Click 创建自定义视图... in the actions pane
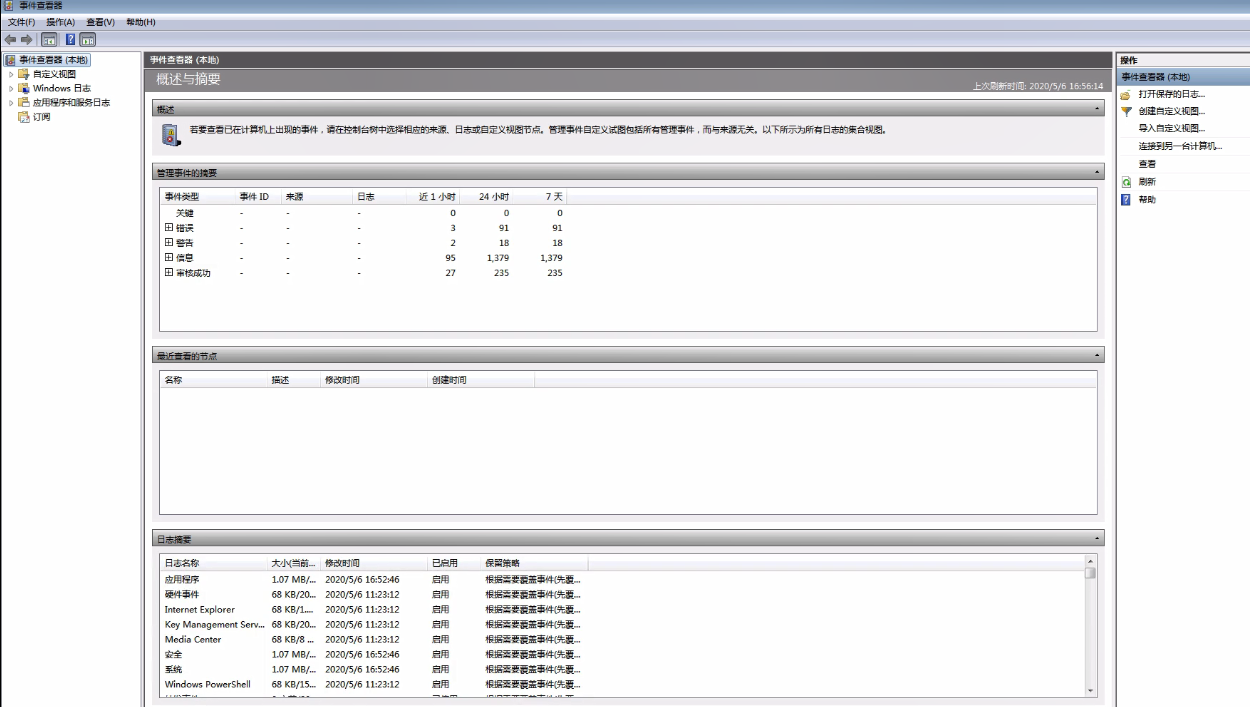1250x707 pixels. pyautogui.click(x=1171, y=111)
